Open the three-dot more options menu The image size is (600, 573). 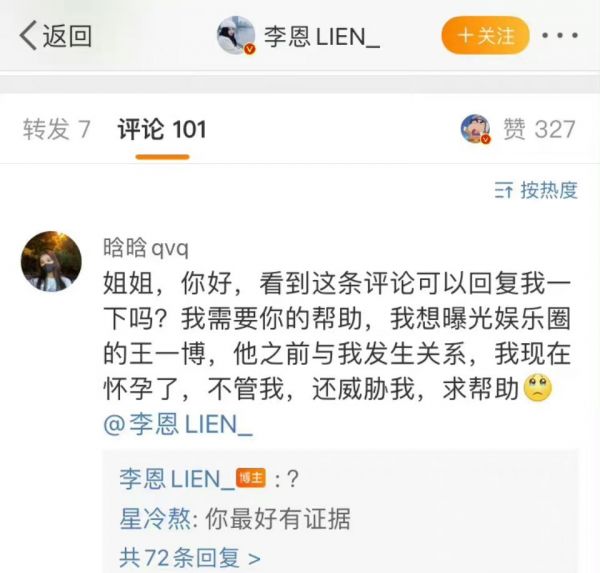click(x=560, y=36)
